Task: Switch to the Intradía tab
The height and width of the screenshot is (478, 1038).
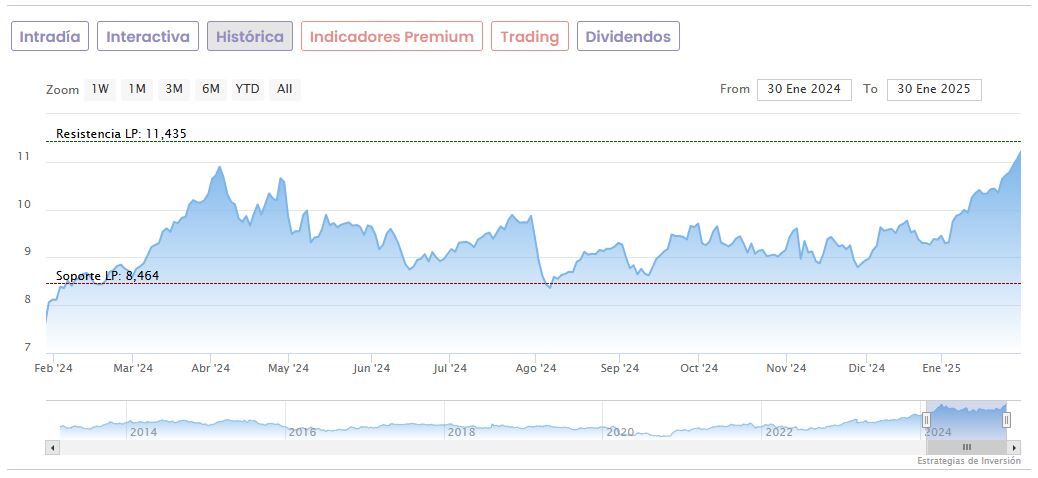Action: 50,37
